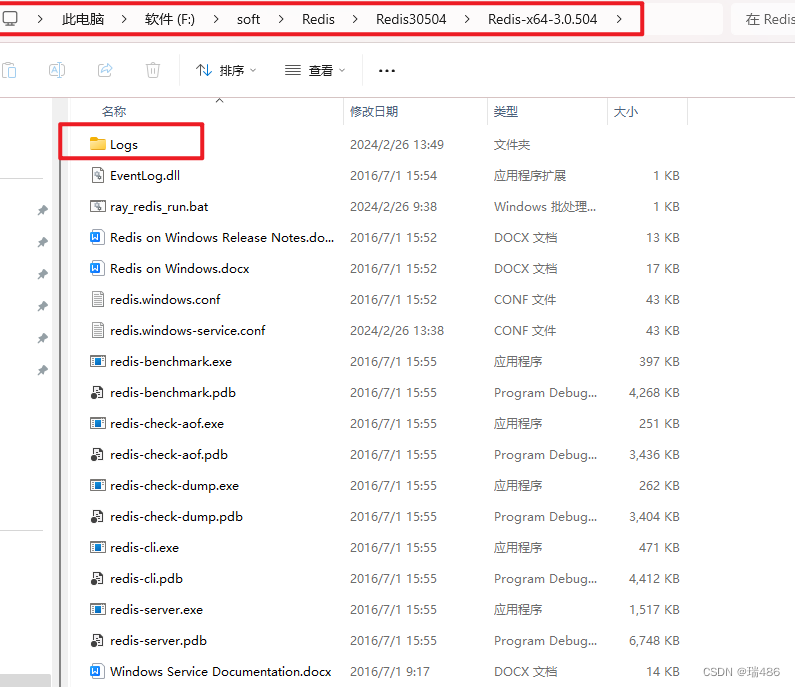Image resolution: width=795 pixels, height=687 pixels.
Task: Click the paste icon in toolbar
Action: pyautogui.click(x=9, y=70)
